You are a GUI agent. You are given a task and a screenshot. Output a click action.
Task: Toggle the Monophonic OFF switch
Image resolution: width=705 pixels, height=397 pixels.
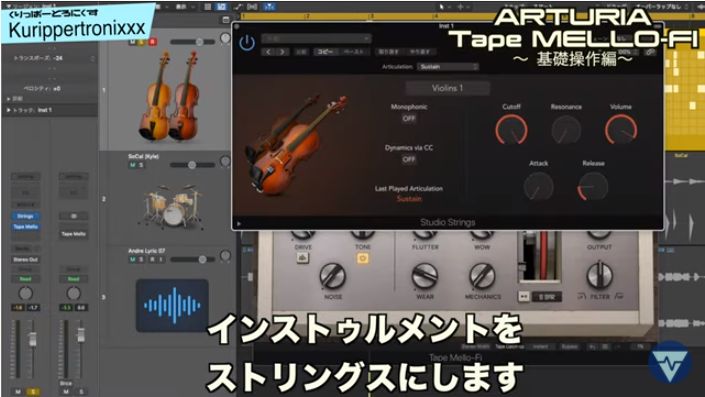(409, 118)
